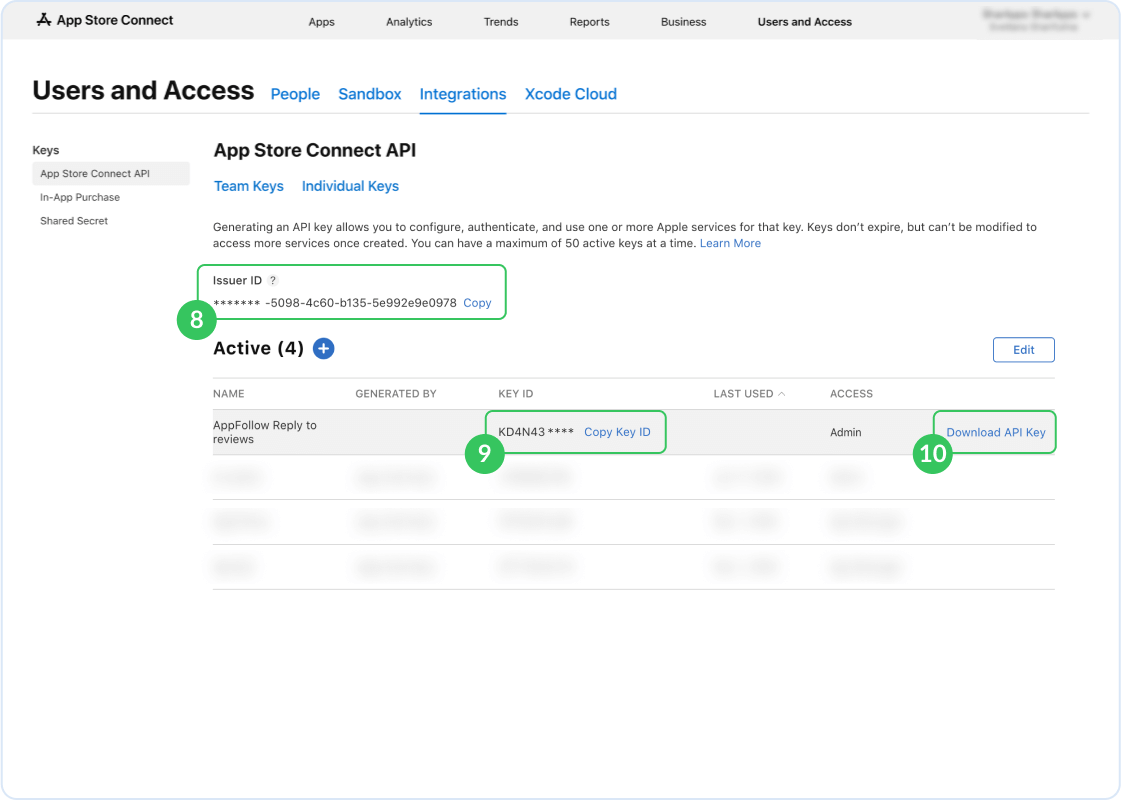Select Shared Secret in the Keys sidebar
Viewport: 1121px width, 800px height.
click(x=74, y=220)
